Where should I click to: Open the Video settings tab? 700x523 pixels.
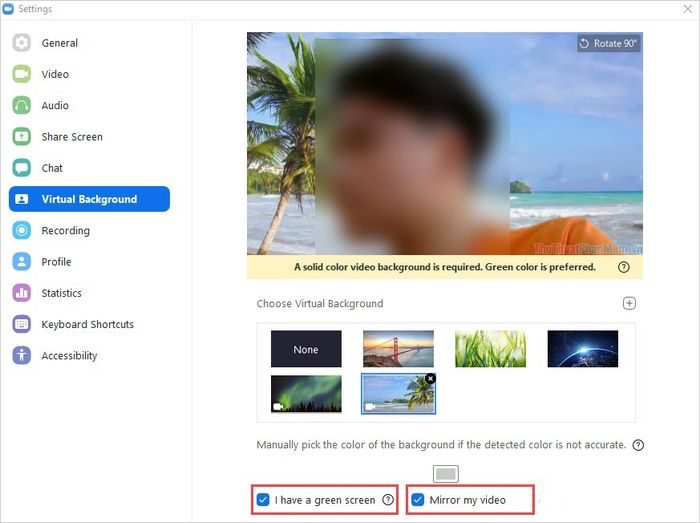point(55,74)
